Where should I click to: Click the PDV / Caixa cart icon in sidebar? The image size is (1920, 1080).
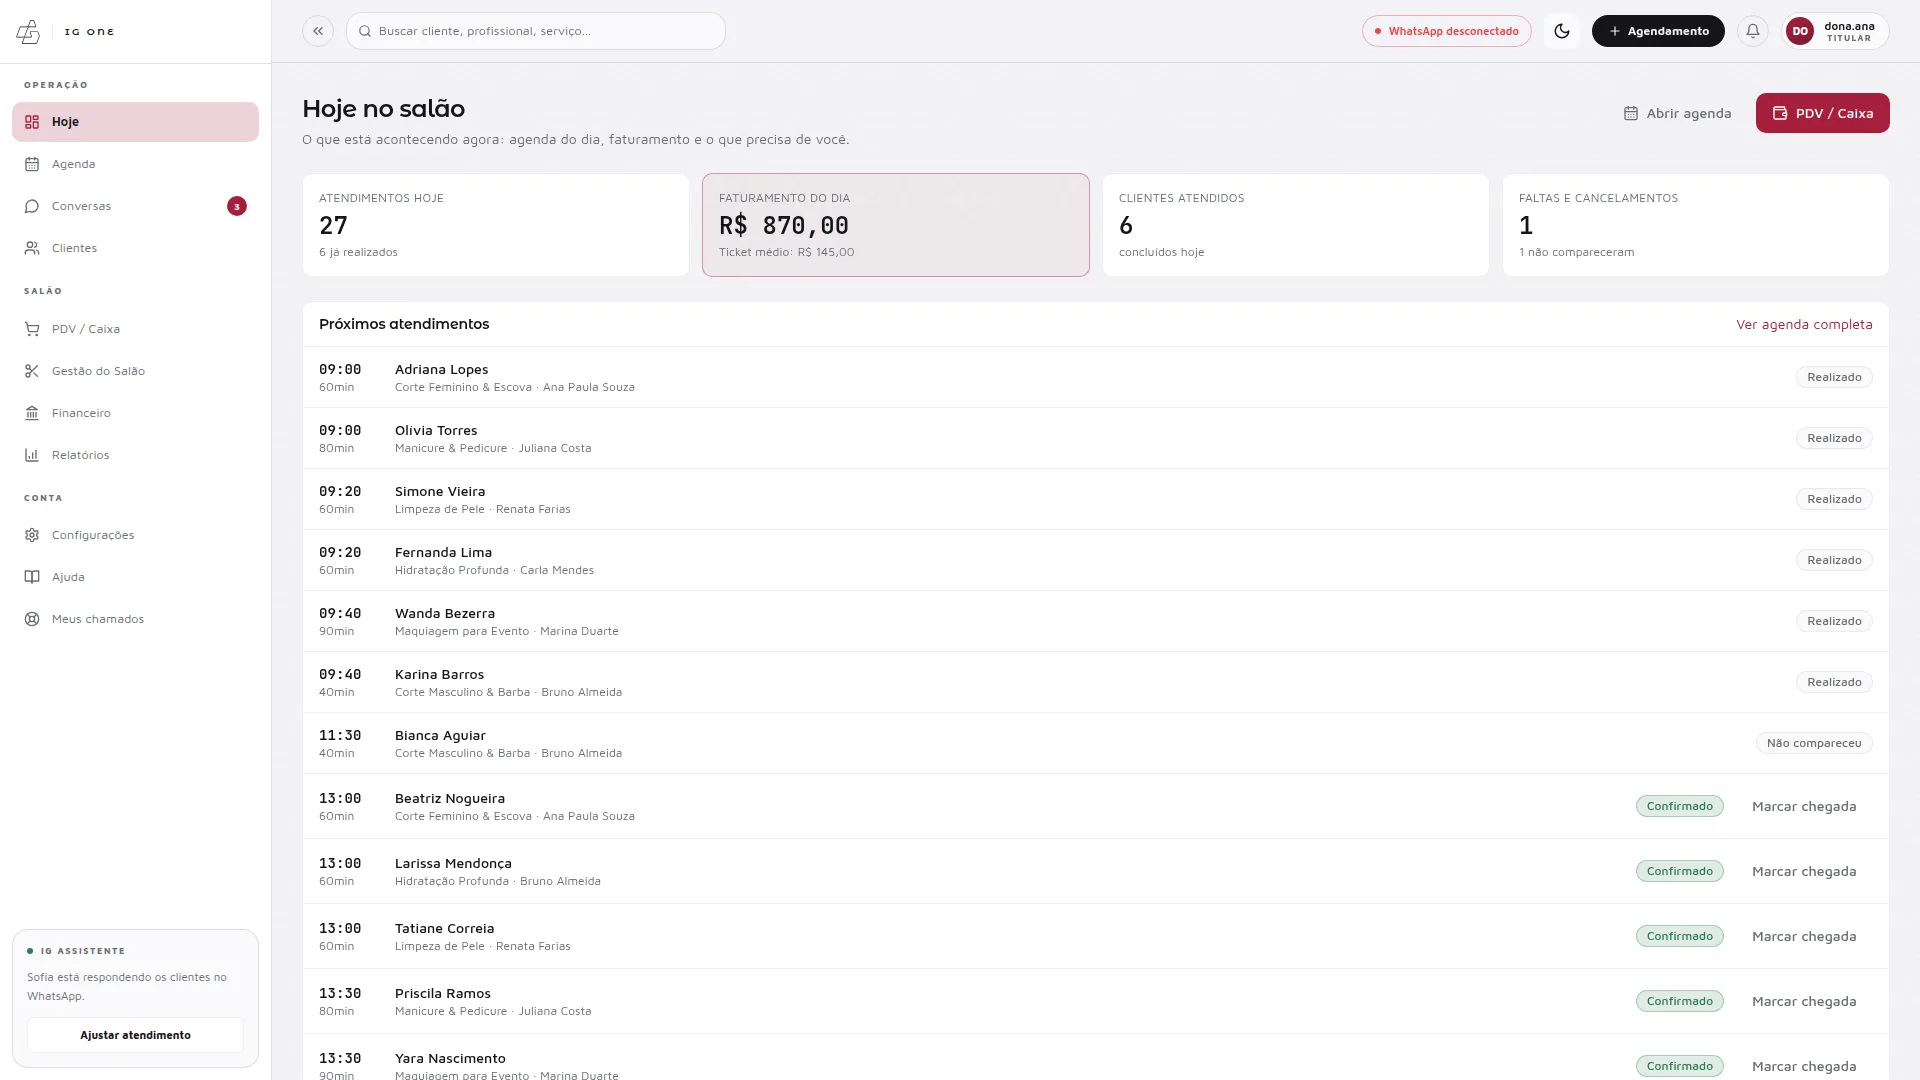click(x=32, y=329)
